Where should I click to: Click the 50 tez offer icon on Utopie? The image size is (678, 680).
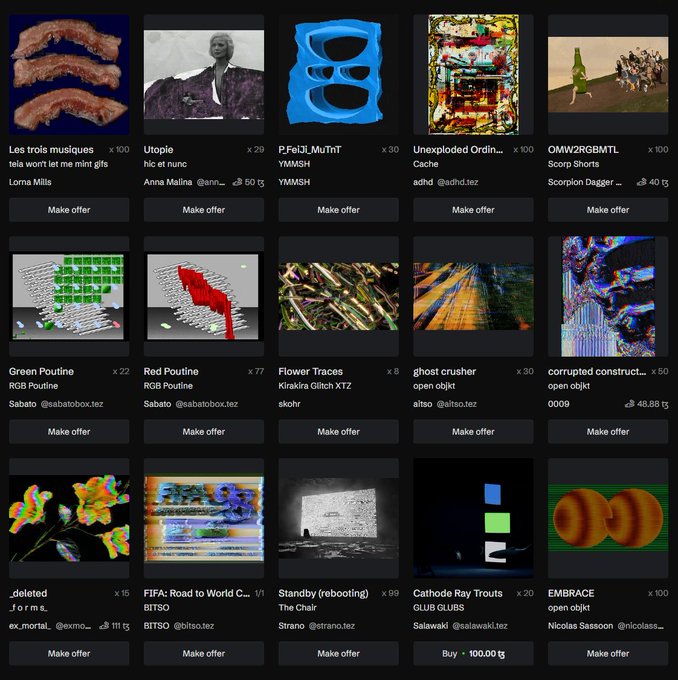coord(237,182)
